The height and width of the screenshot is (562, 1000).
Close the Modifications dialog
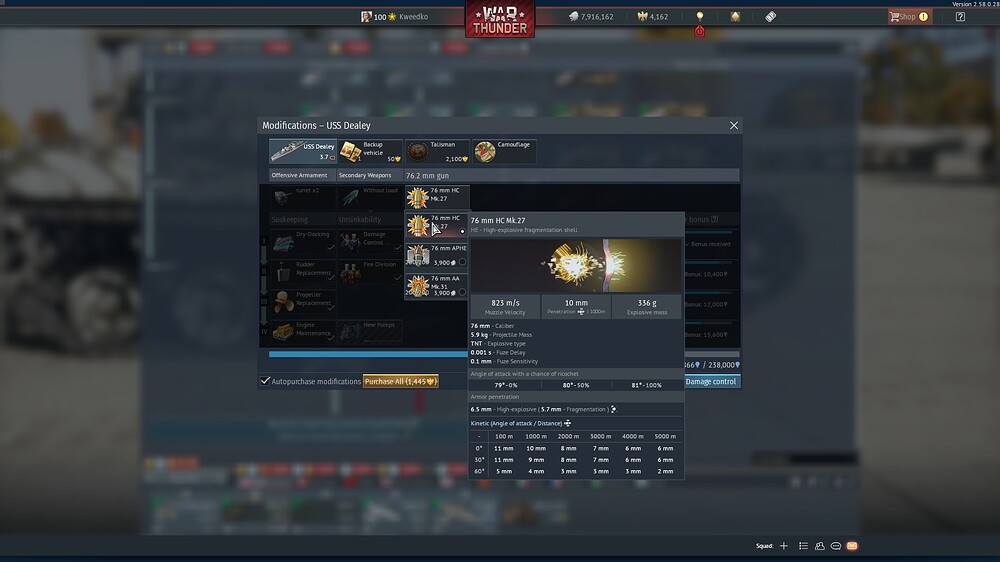click(733, 126)
